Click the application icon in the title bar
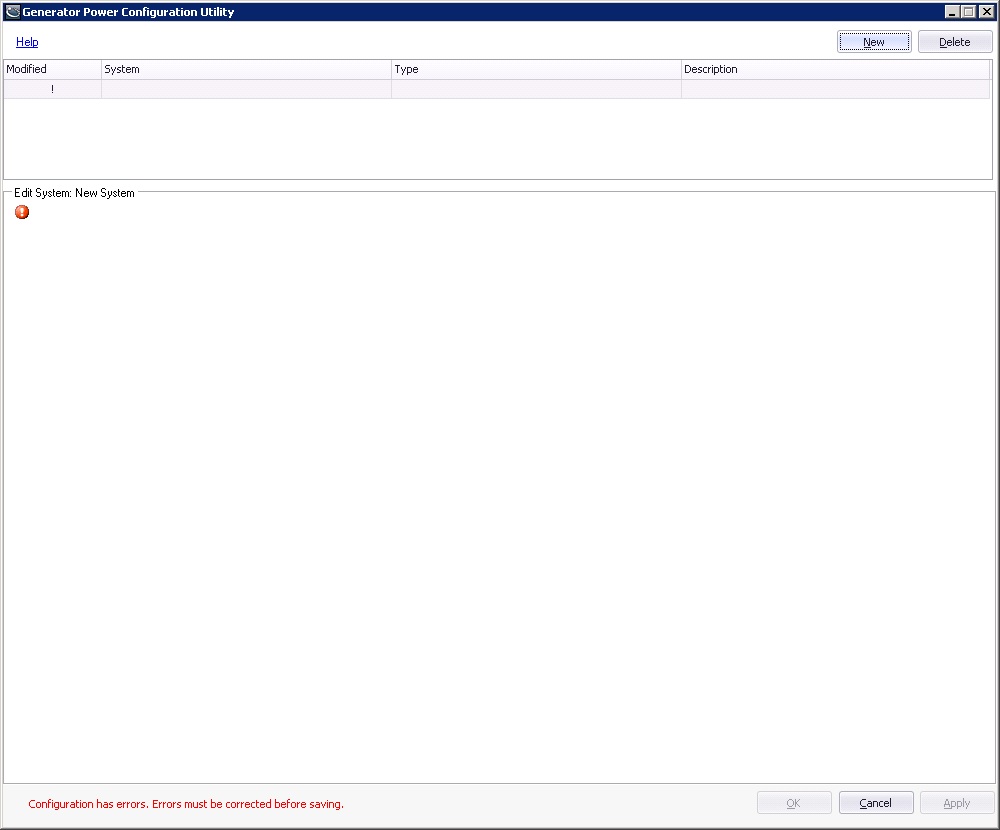 [12, 11]
